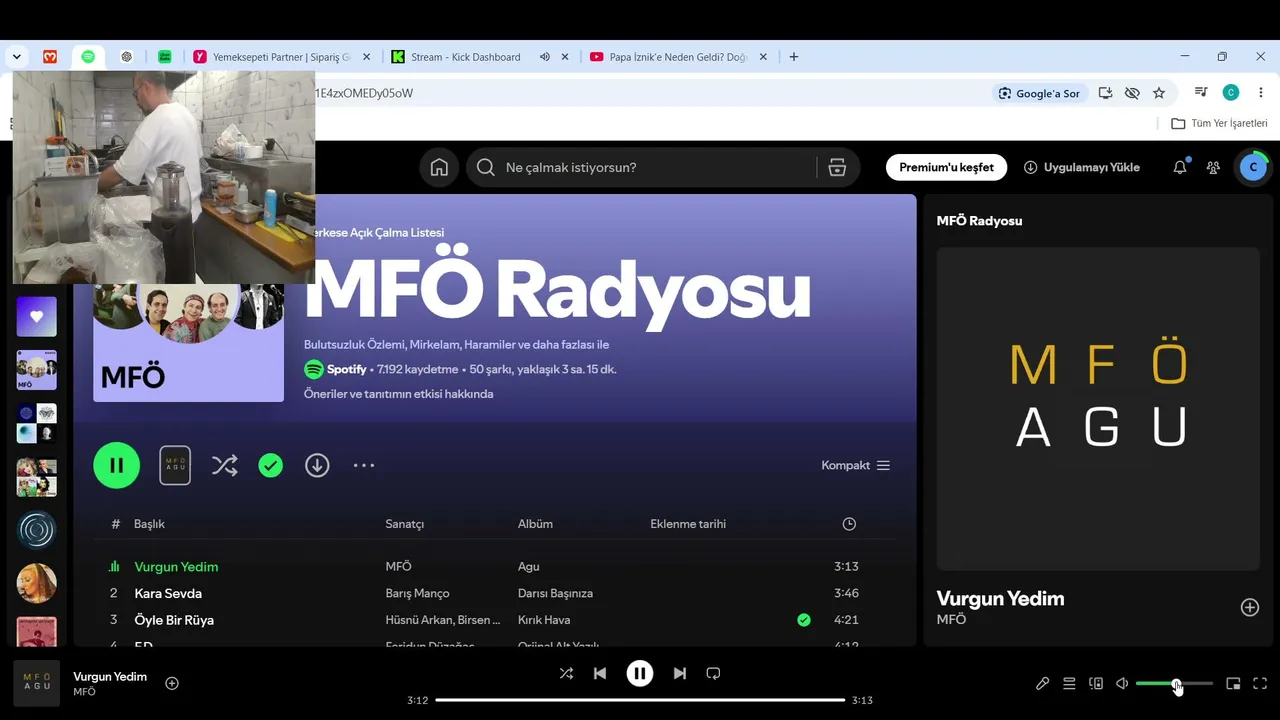
Task: Click Vurgun Yedim title in right panel
Action: (x=1000, y=598)
